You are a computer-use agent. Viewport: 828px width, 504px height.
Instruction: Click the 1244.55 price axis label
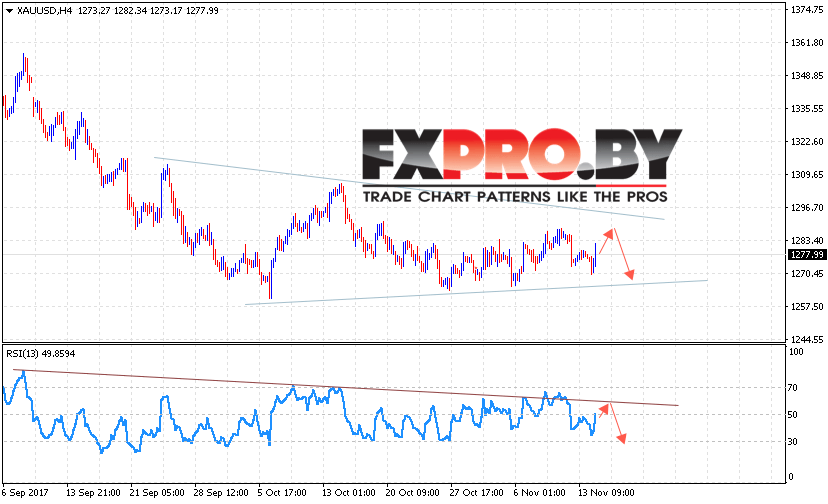807,340
